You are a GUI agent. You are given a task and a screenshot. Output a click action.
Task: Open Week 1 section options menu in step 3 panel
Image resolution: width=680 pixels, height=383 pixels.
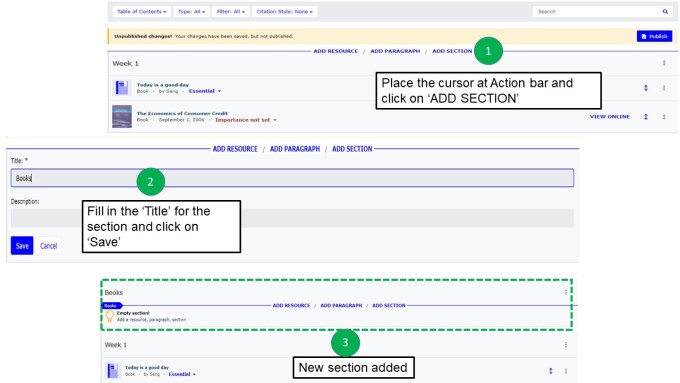click(x=566, y=345)
